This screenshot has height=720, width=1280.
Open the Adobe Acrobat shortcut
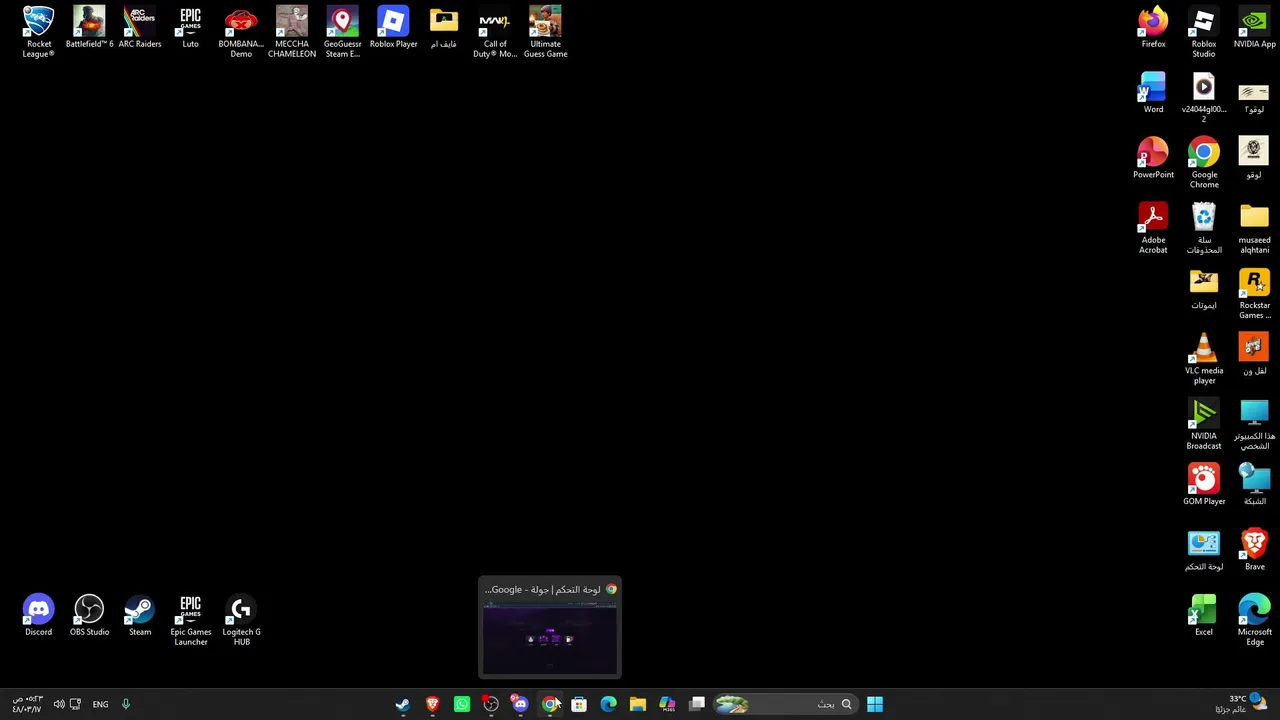click(1153, 228)
